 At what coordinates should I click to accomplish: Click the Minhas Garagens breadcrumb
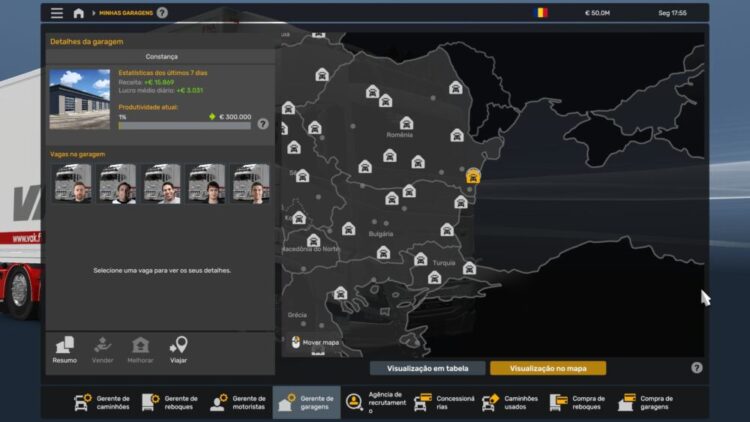(126, 13)
